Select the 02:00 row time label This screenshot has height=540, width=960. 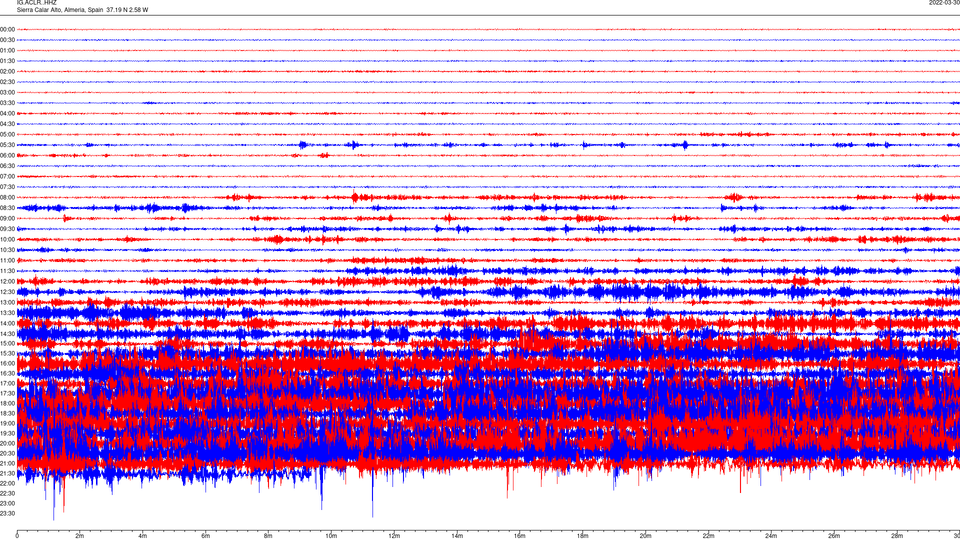[x=7, y=71]
